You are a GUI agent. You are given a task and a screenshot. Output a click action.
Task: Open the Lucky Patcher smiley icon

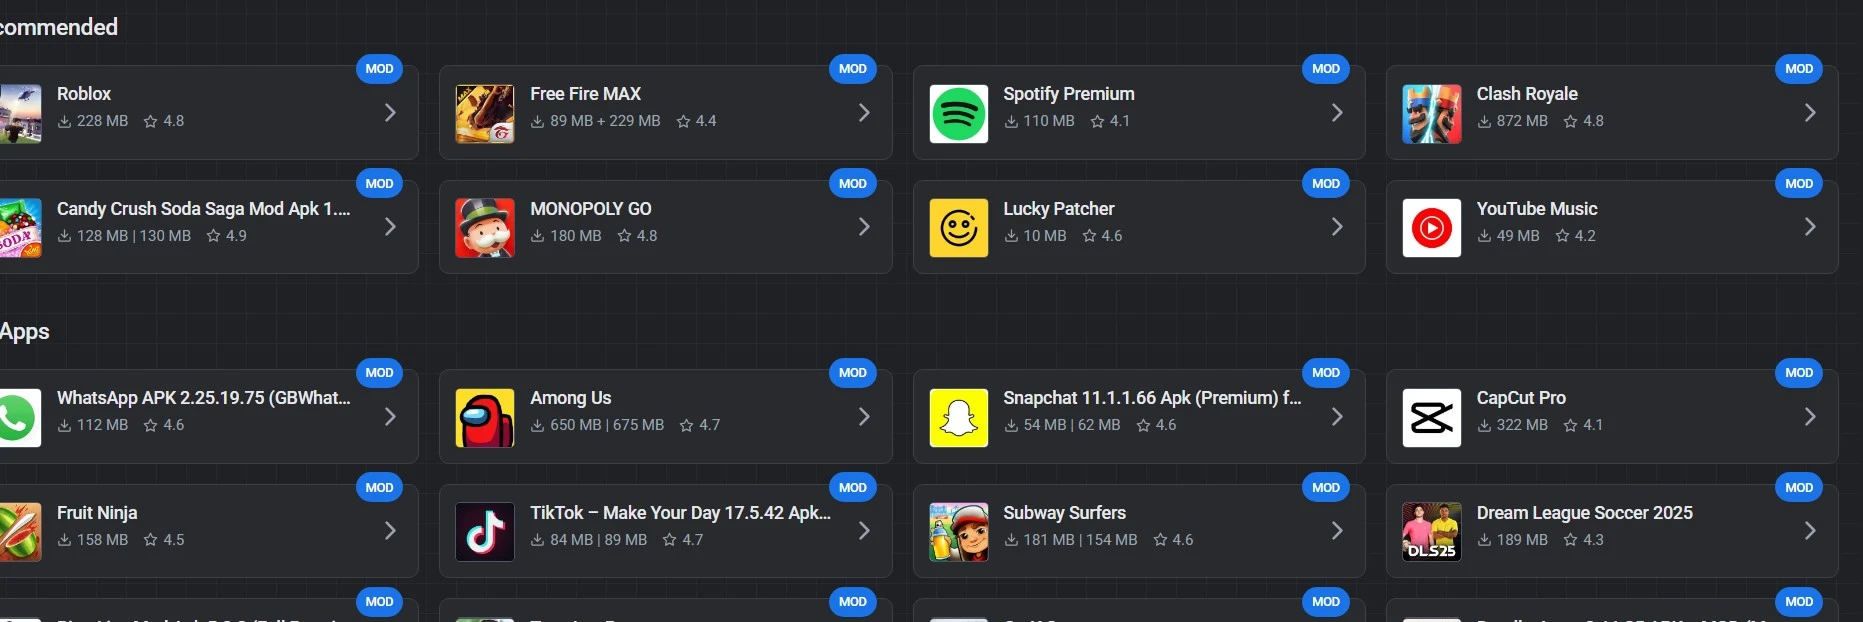(x=959, y=228)
